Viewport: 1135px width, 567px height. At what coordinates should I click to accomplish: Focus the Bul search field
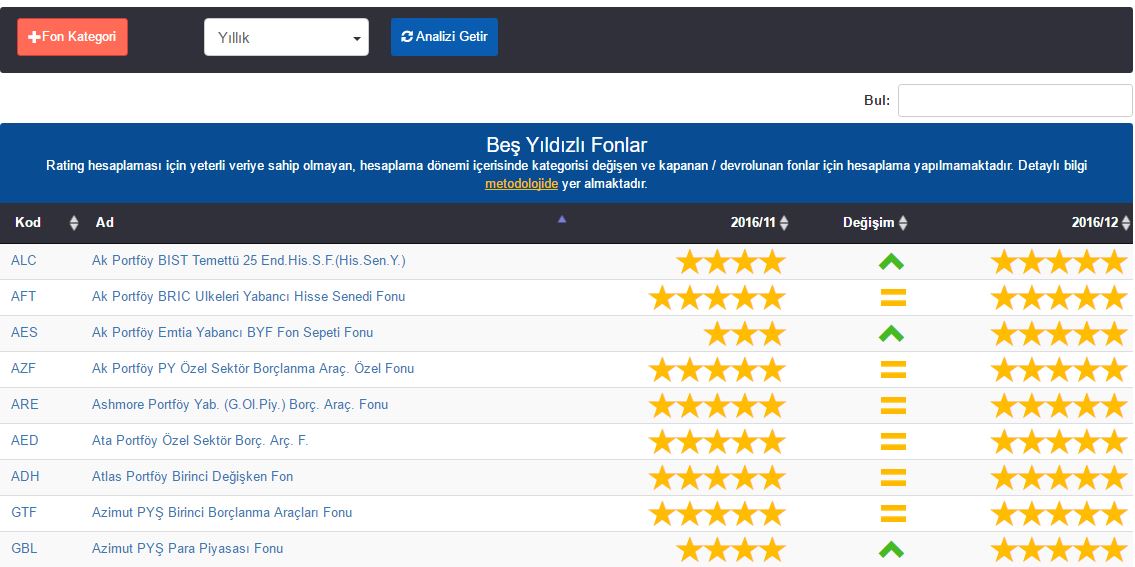[x=1015, y=101]
